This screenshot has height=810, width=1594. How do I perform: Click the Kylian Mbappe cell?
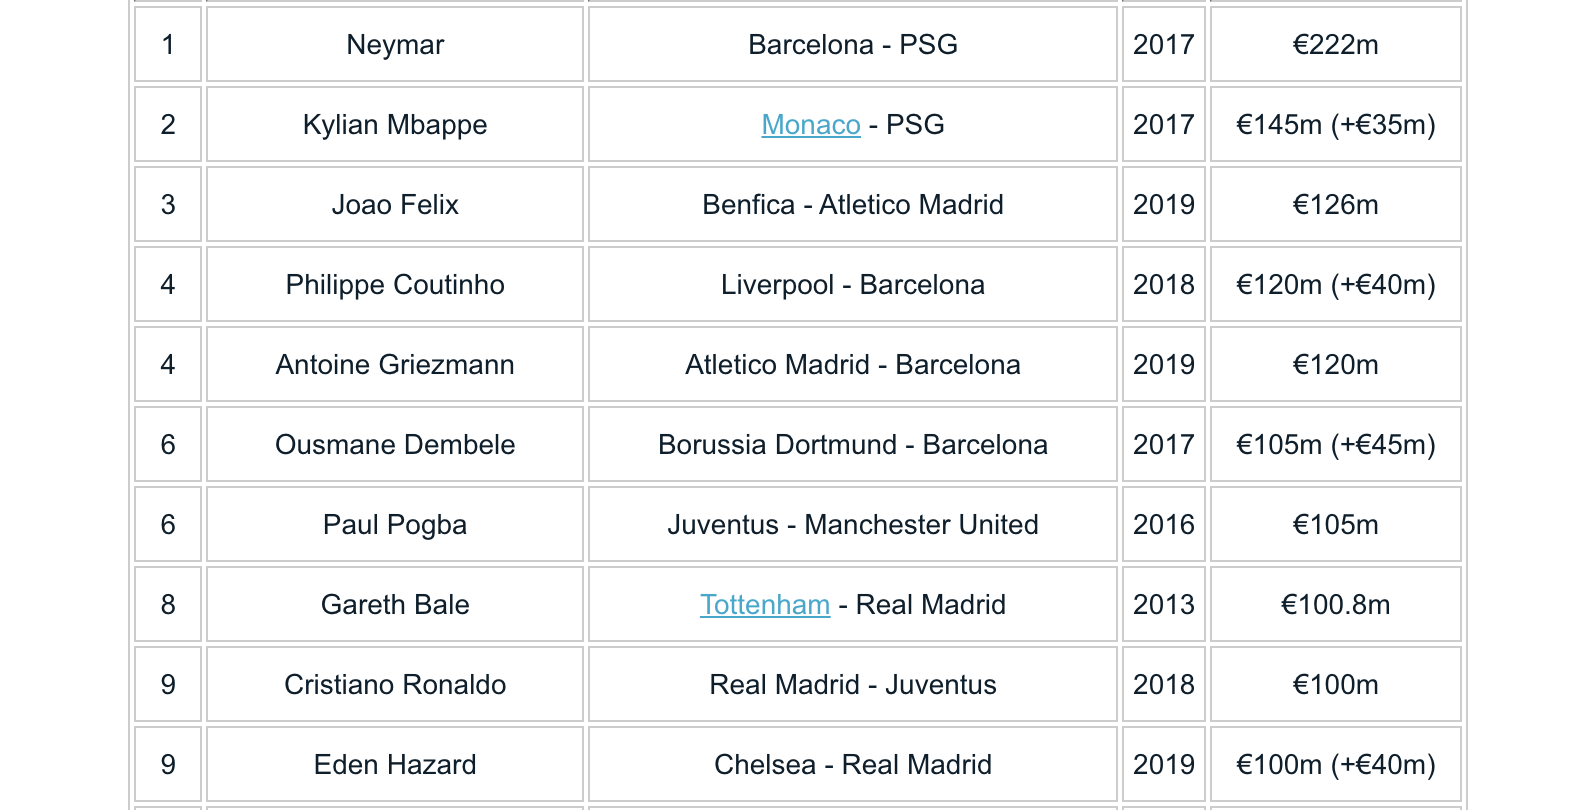[395, 124]
